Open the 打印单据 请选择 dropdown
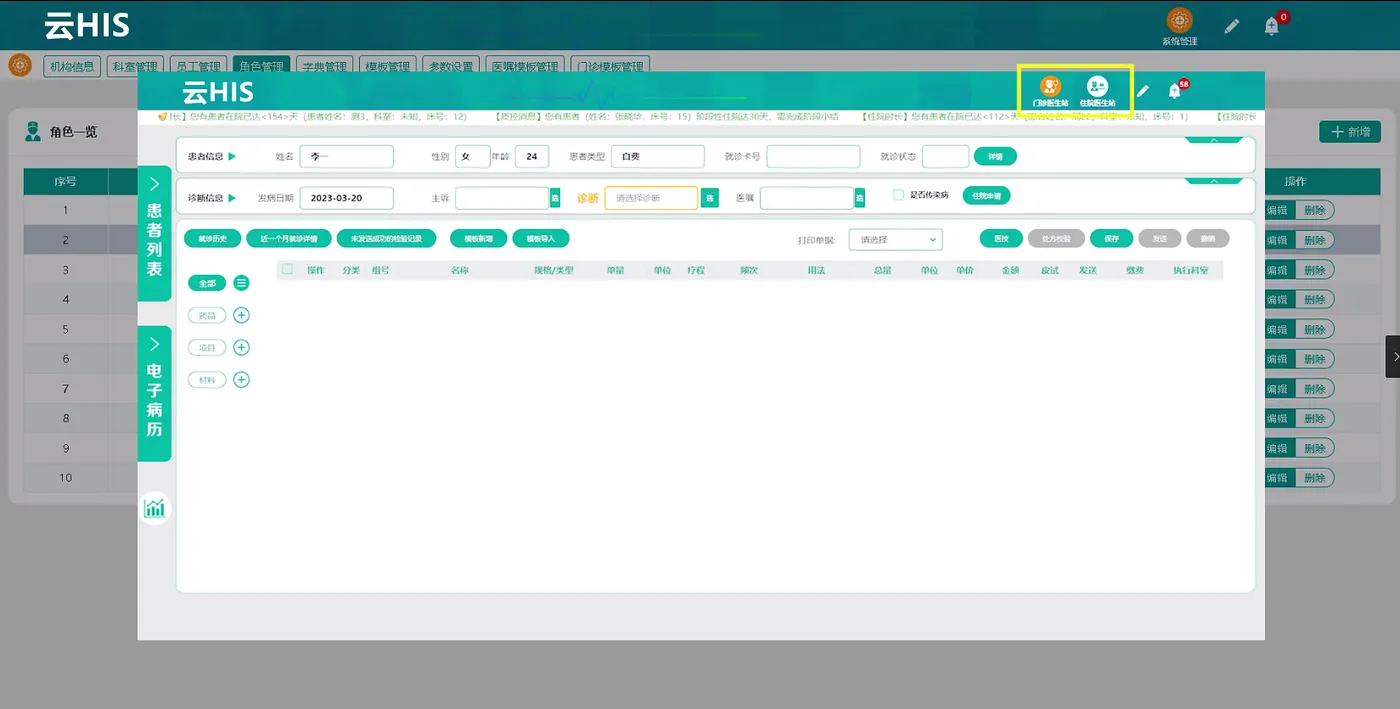 click(895, 239)
